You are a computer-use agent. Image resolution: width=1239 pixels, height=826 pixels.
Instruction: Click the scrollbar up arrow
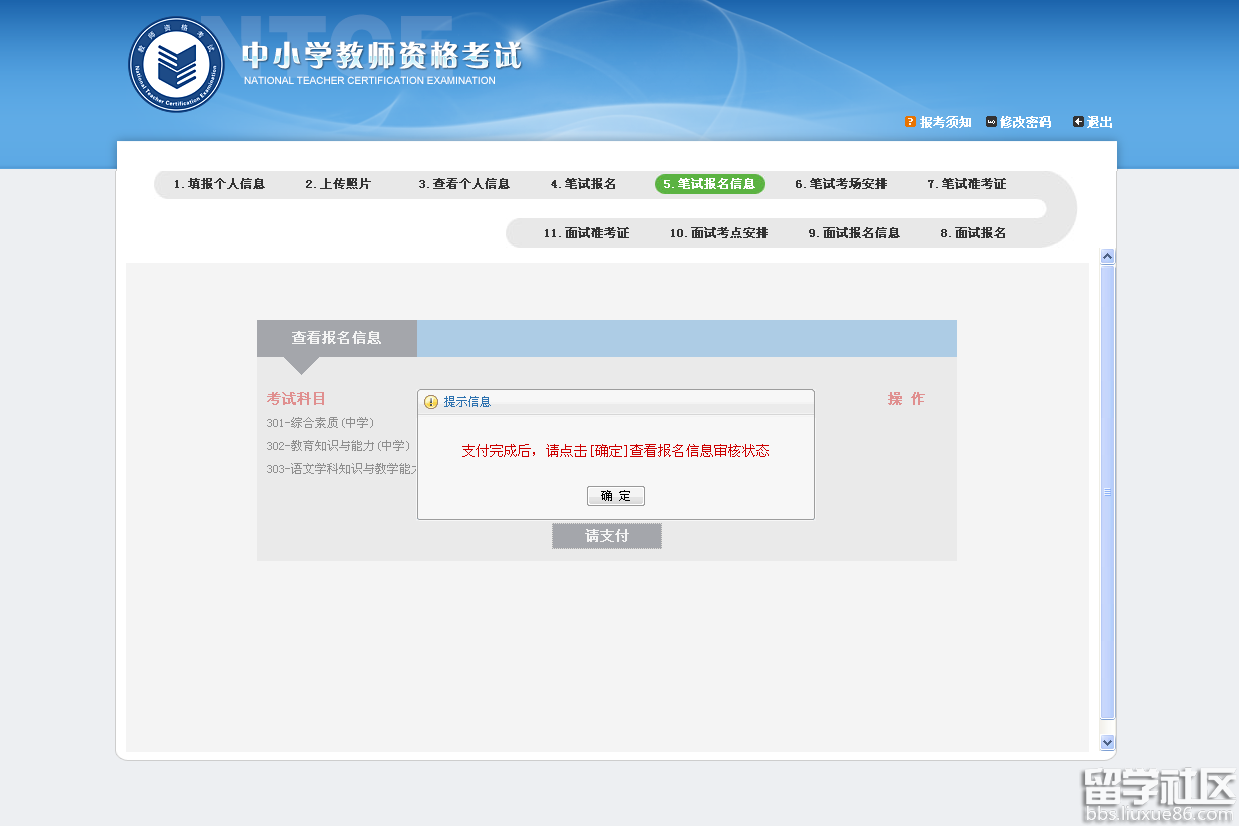tap(1107, 255)
